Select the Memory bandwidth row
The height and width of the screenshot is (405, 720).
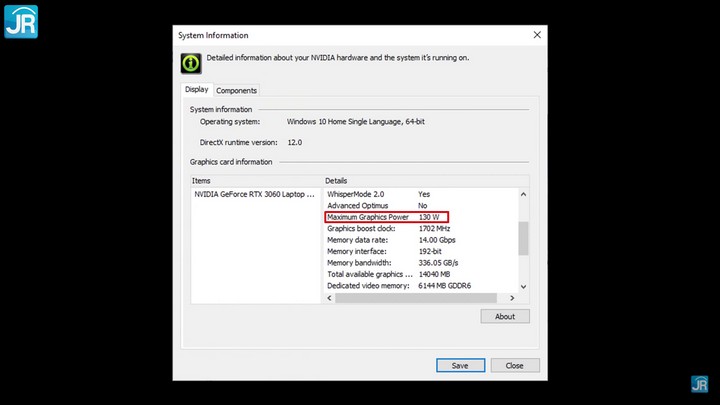[421, 263]
